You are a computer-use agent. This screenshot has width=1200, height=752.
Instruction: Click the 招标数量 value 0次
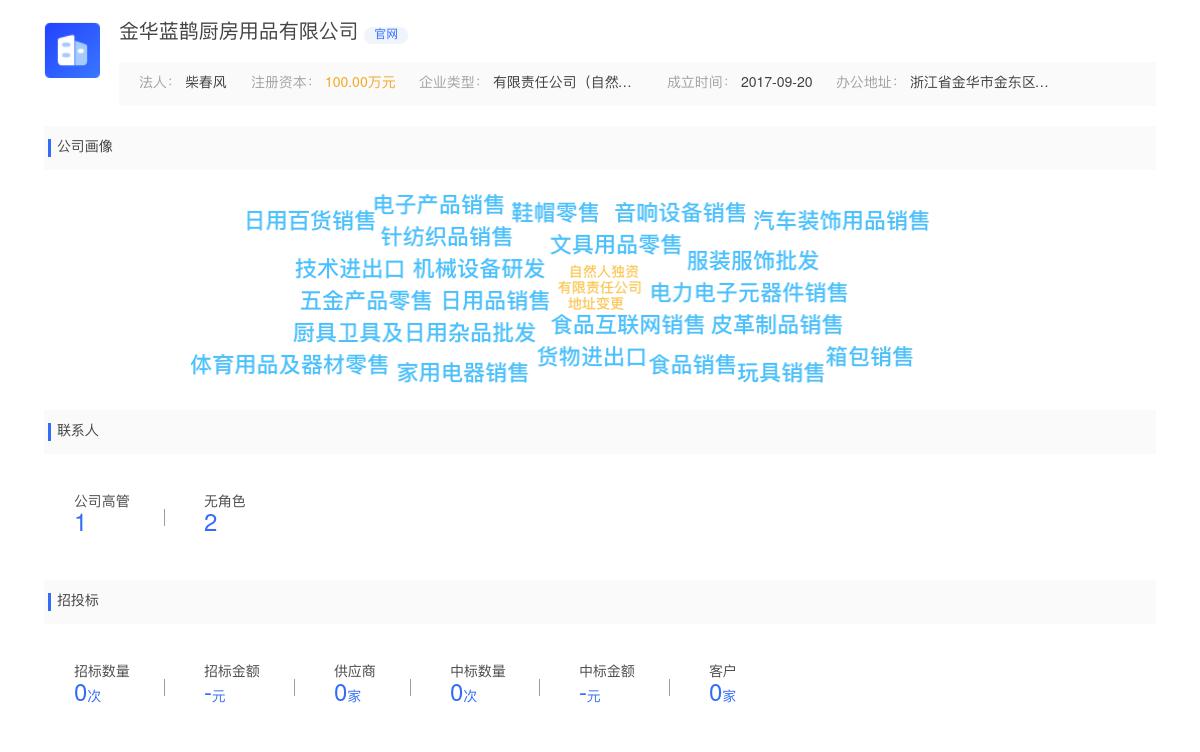[88, 693]
